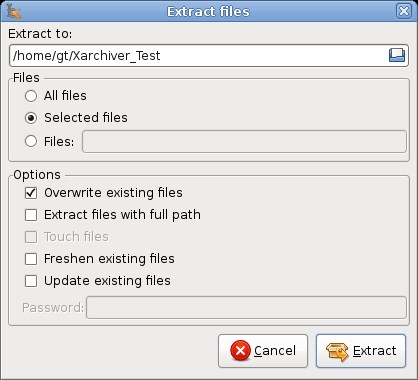Tick the Touch files checkbox

pyautogui.click(x=31, y=237)
